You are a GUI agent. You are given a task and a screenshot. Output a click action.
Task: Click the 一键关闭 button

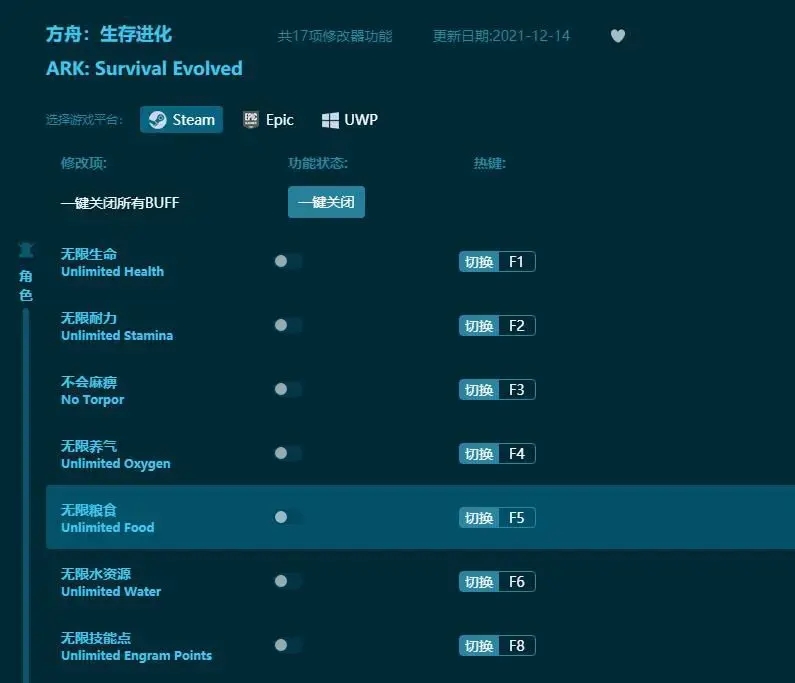click(327, 202)
